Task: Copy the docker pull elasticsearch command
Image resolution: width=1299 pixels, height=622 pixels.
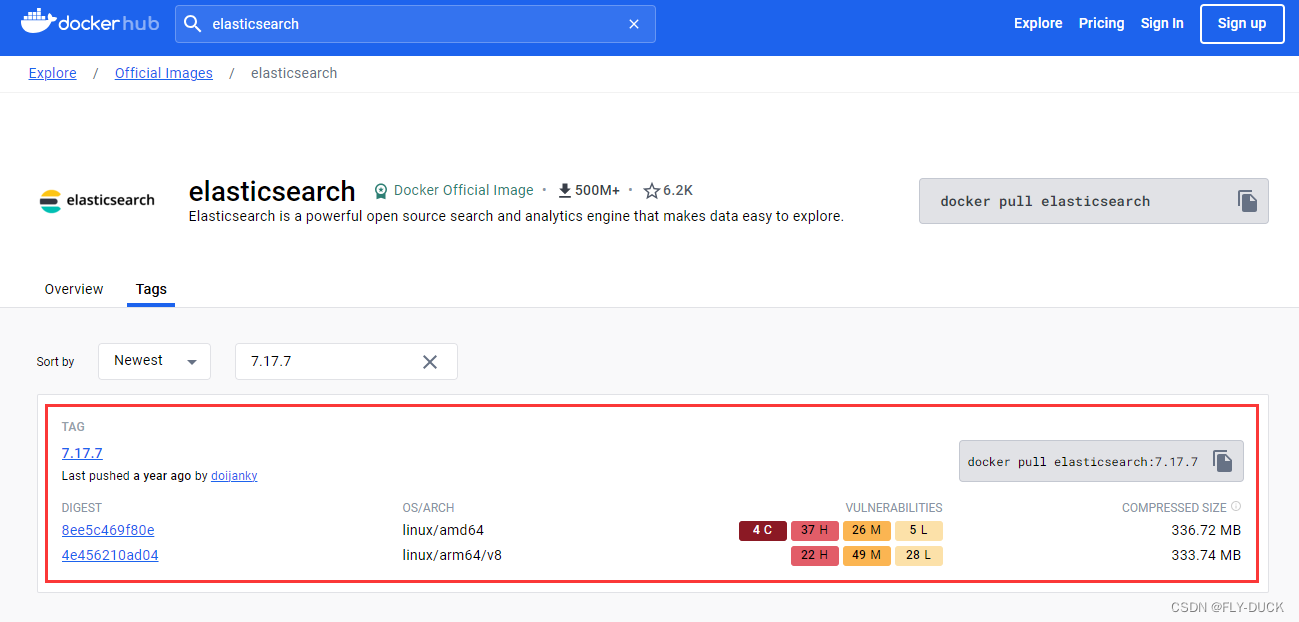Action: click(1247, 201)
